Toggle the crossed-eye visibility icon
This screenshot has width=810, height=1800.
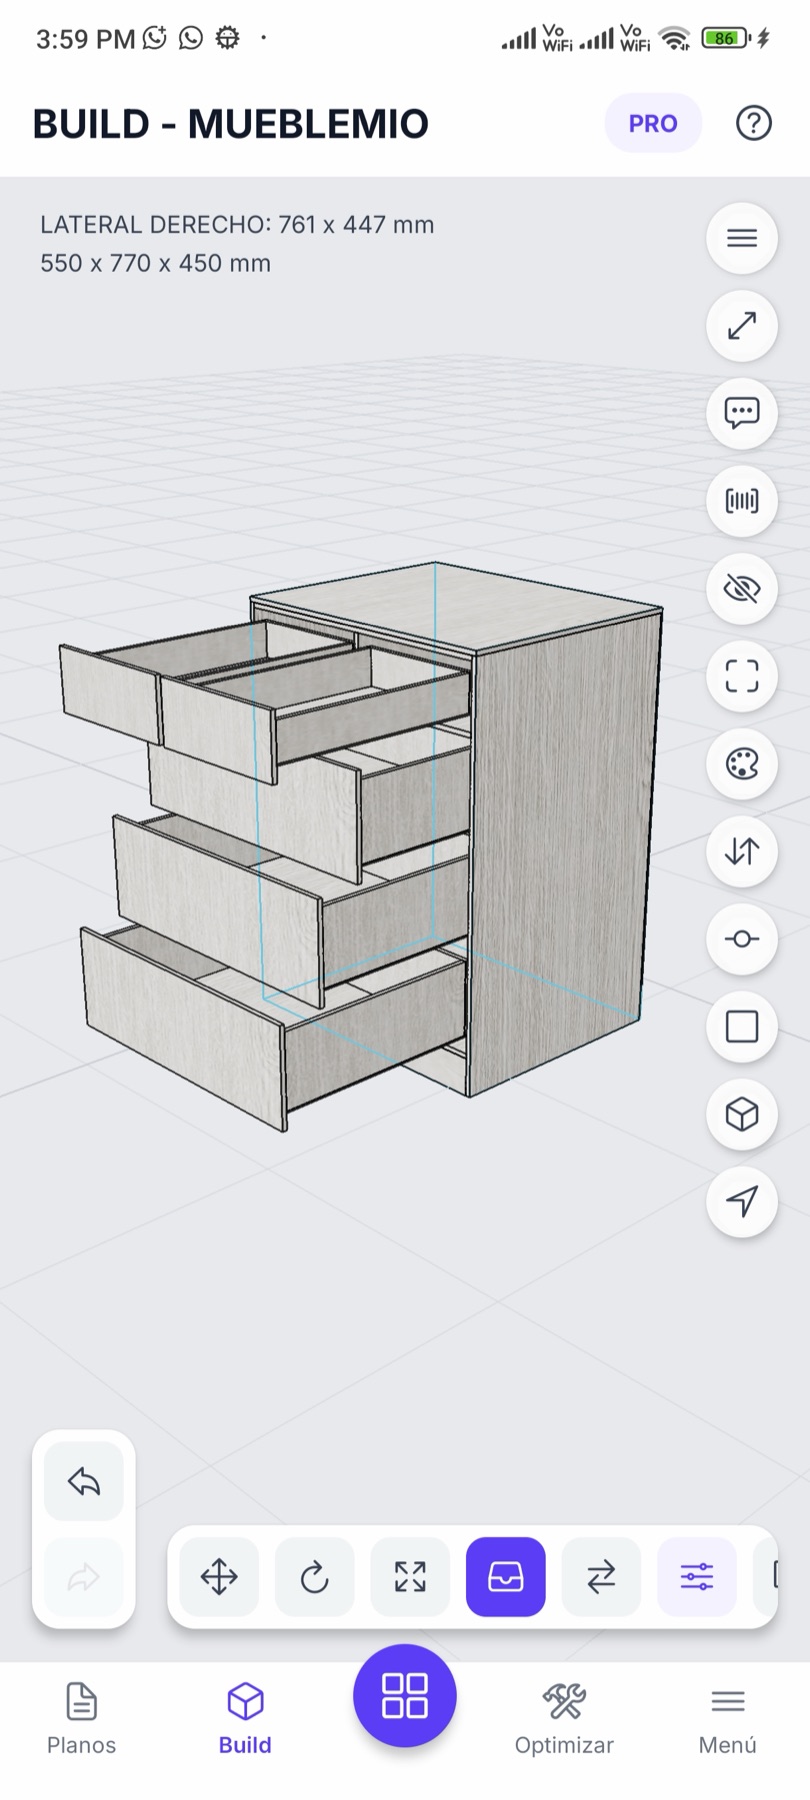tap(742, 589)
